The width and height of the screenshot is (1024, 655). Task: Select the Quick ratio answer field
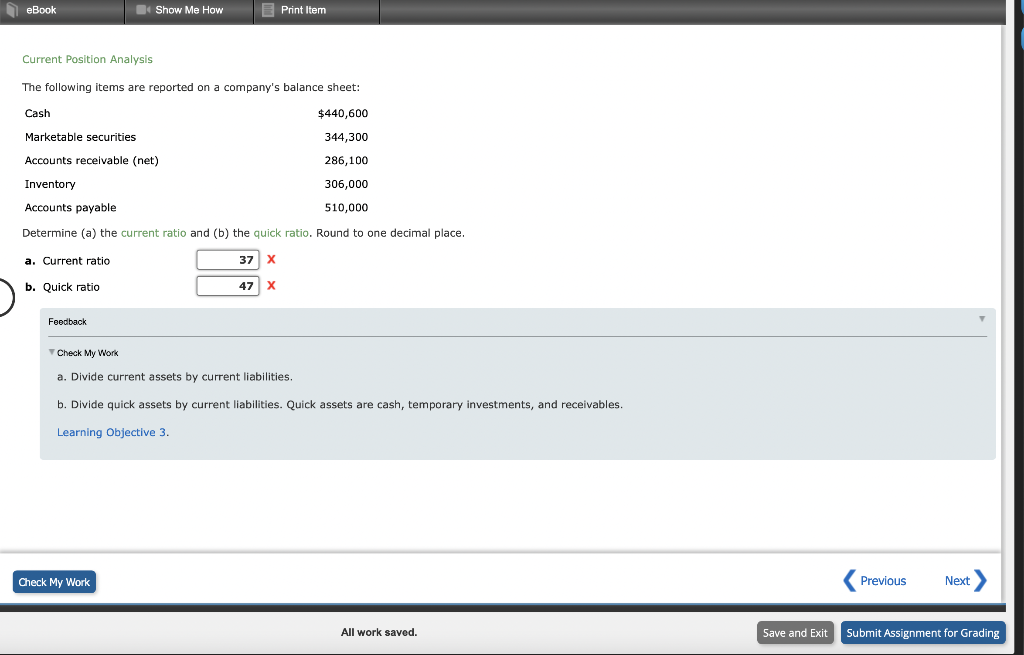pos(228,285)
